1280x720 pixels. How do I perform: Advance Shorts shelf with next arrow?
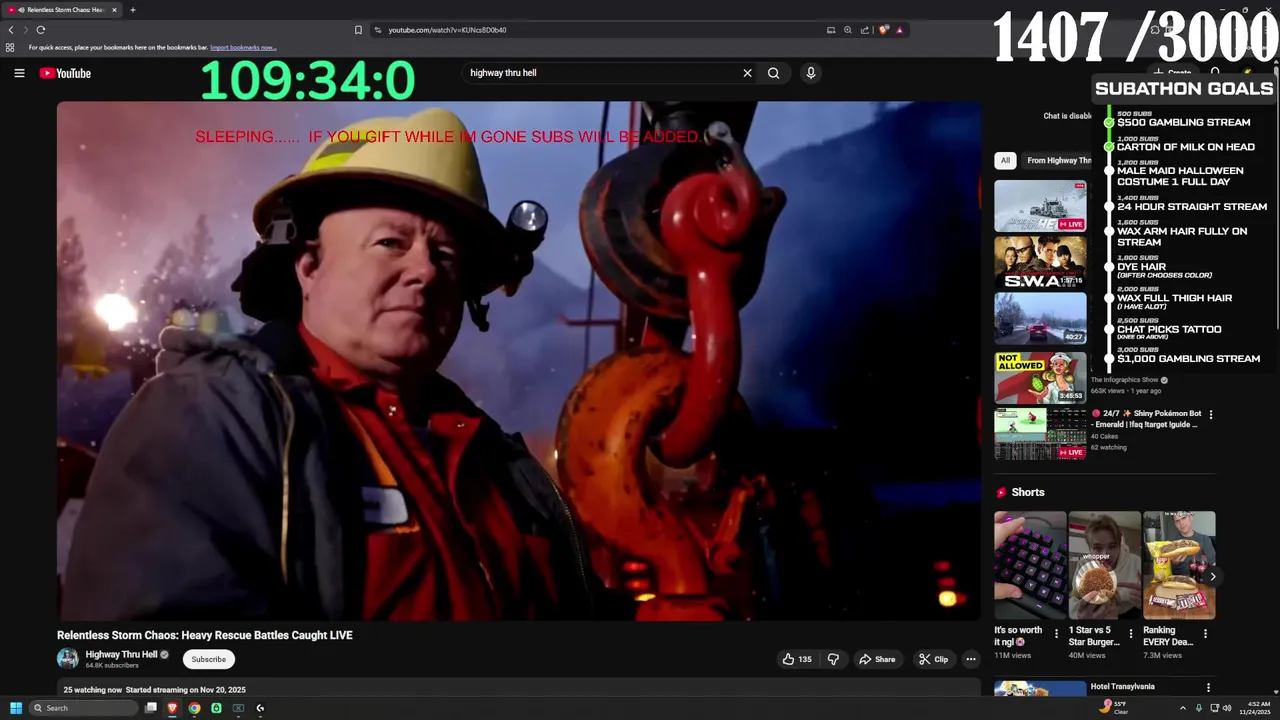(x=1212, y=577)
